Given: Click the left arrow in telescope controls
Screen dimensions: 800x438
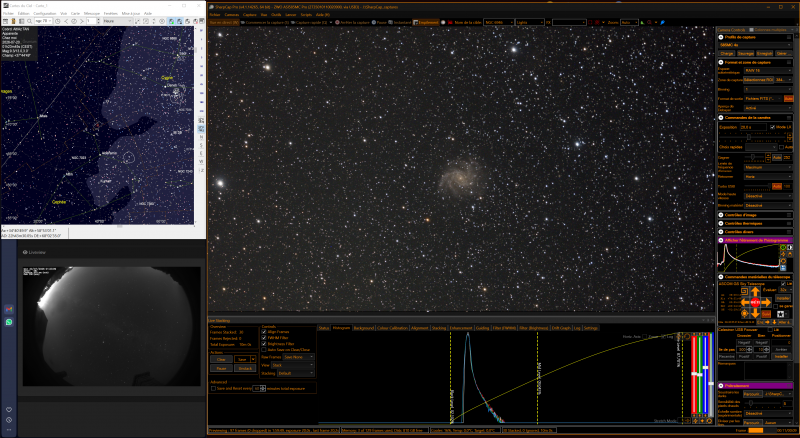Looking at the screenshot, I should [745, 302].
